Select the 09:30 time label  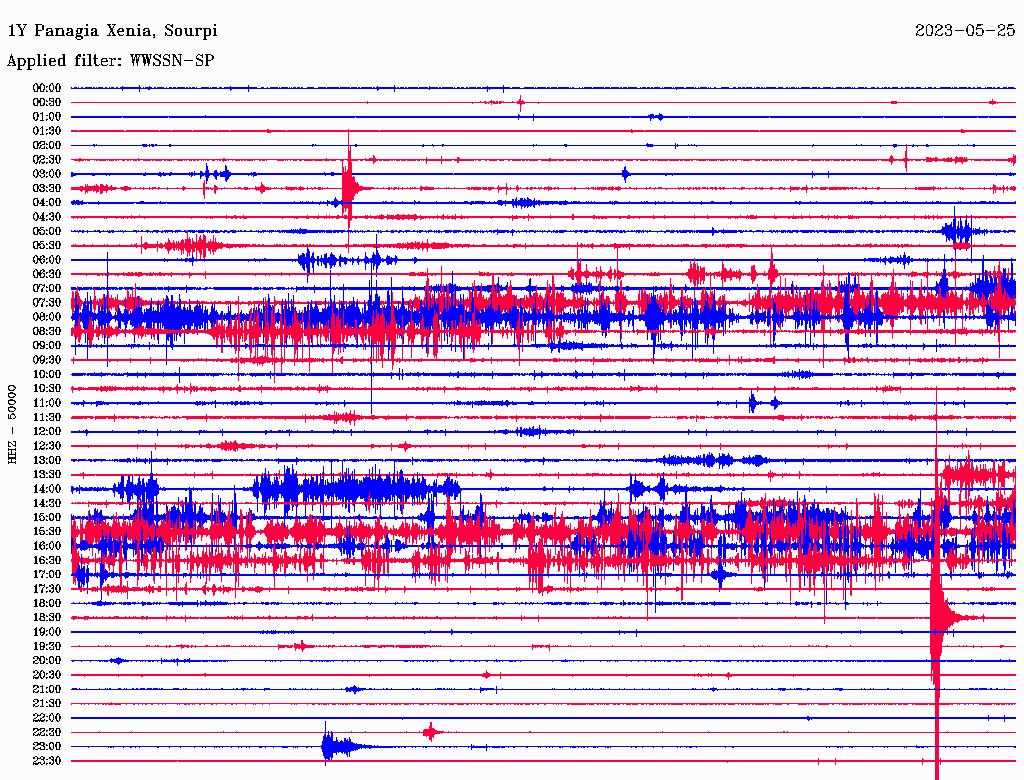point(47,360)
